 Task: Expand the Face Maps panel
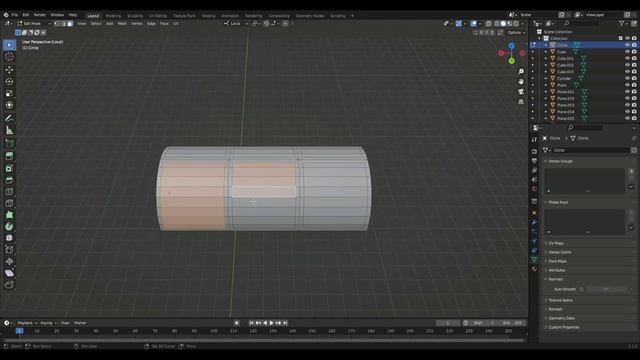point(557,261)
